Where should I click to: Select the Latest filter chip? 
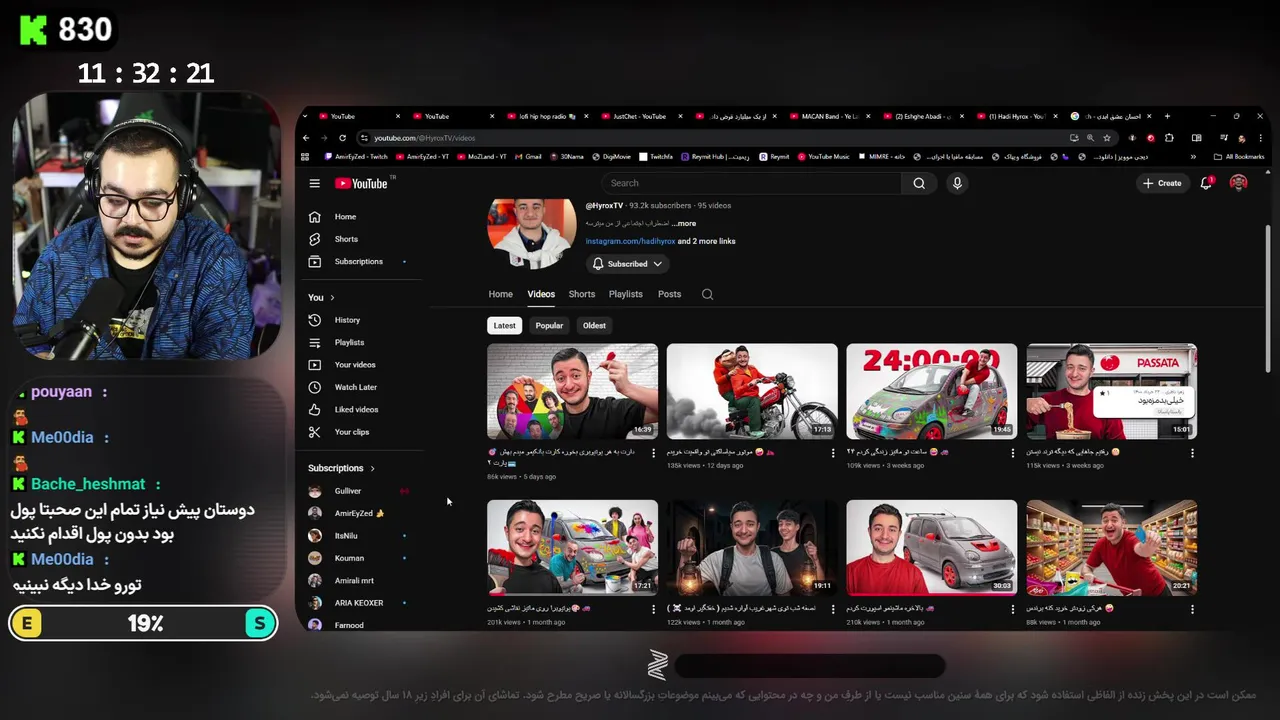[x=505, y=326]
